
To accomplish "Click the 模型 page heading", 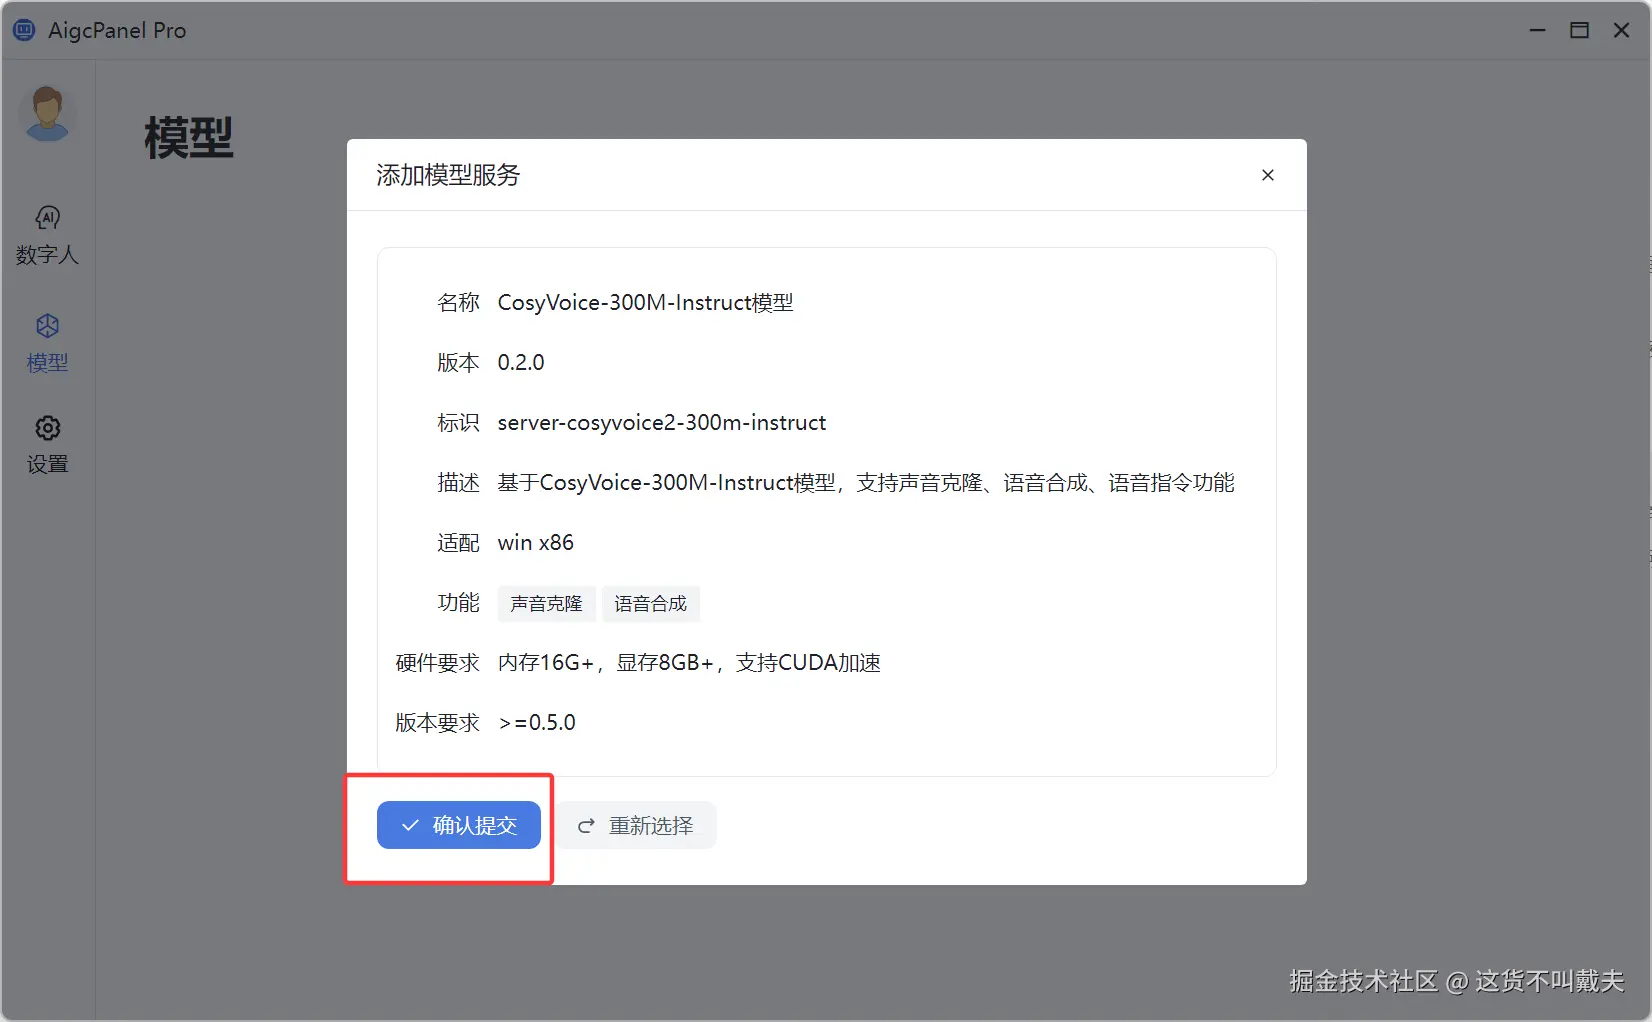I will point(189,138).
